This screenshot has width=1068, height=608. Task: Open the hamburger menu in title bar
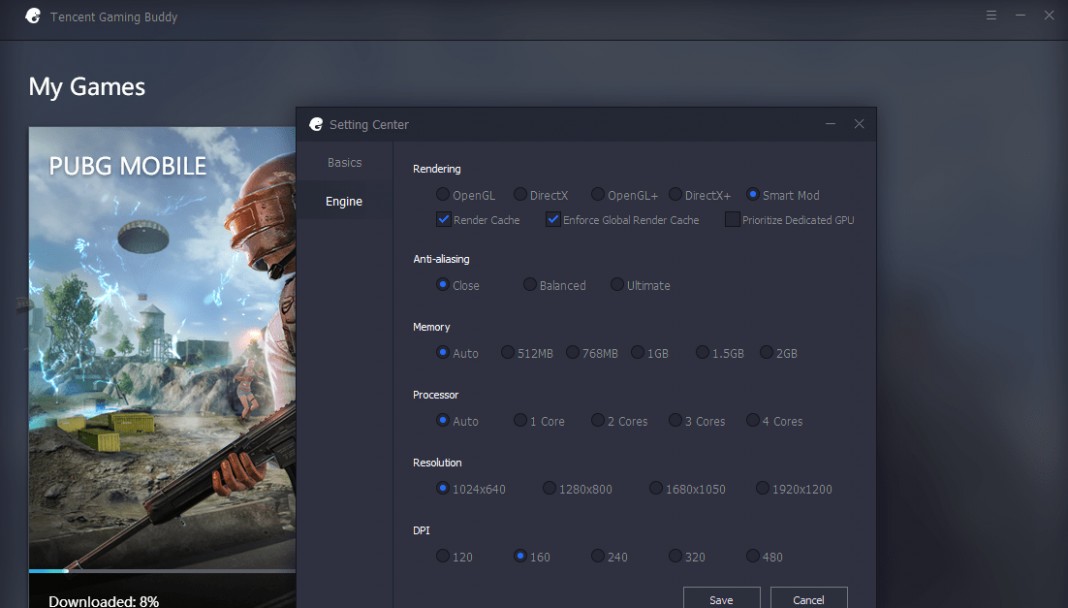[991, 15]
